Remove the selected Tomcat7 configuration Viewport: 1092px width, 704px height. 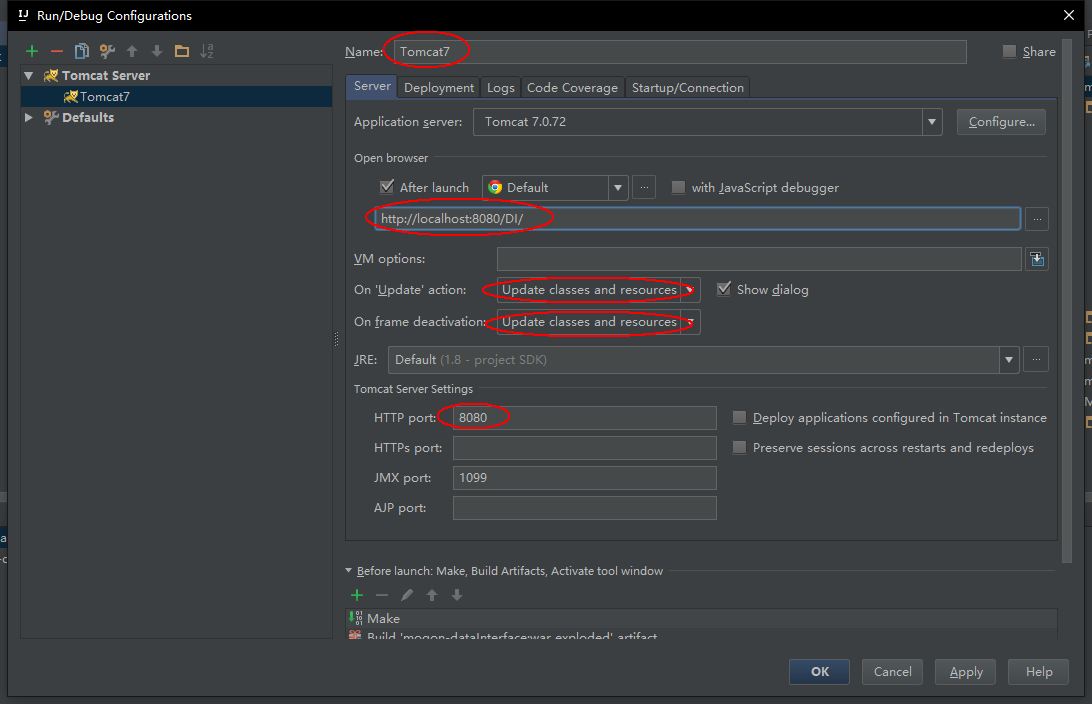coord(57,51)
